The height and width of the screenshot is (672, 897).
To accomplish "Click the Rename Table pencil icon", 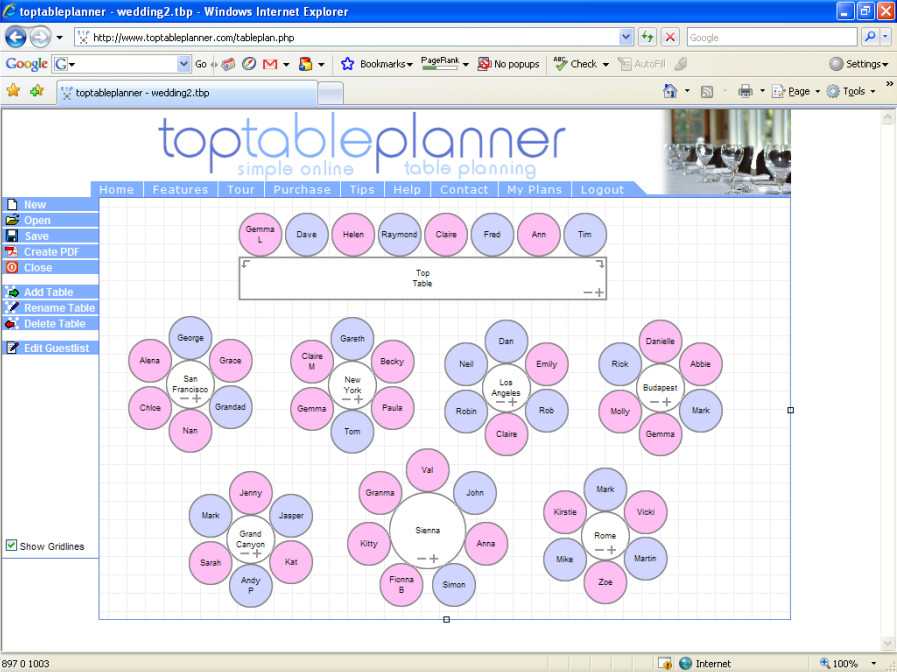I will [12, 308].
